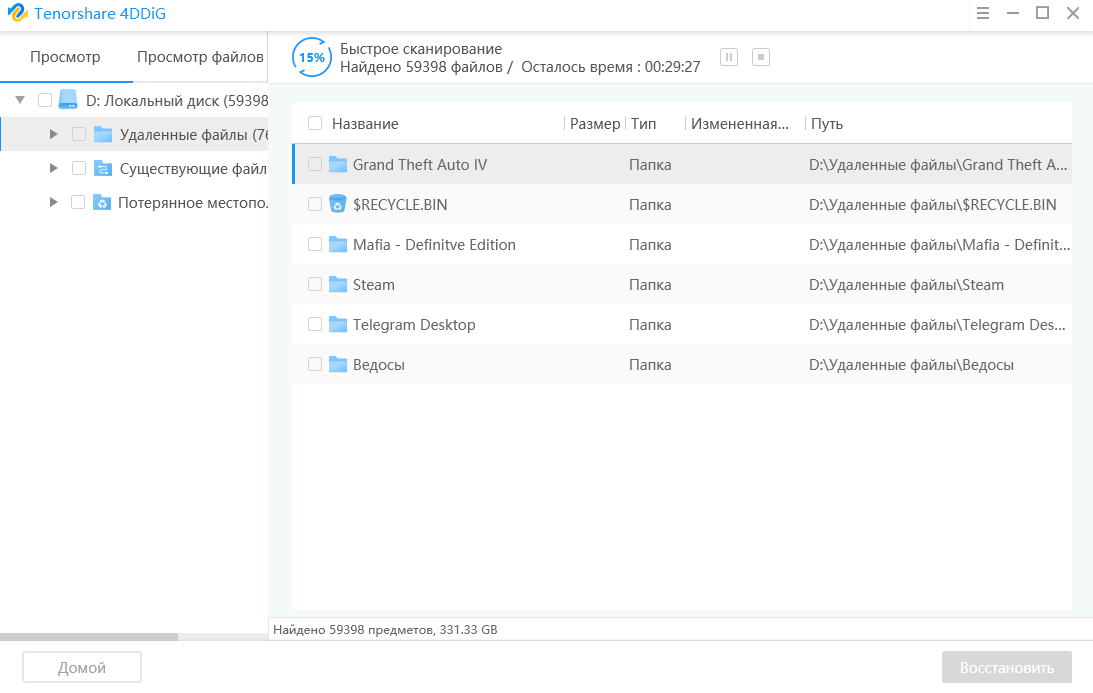
Task: Tick the Существующие файлы tree checkbox
Action: [79, 168]
